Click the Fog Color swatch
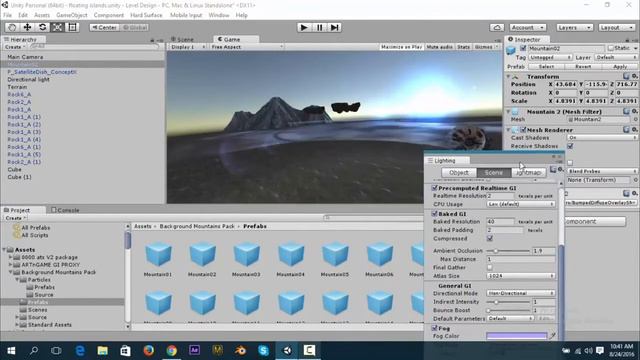 (516, 336)
